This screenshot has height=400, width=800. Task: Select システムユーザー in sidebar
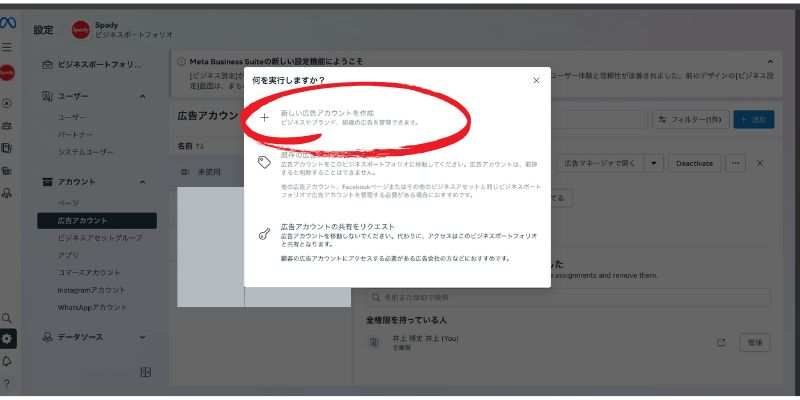pos(85,152)
